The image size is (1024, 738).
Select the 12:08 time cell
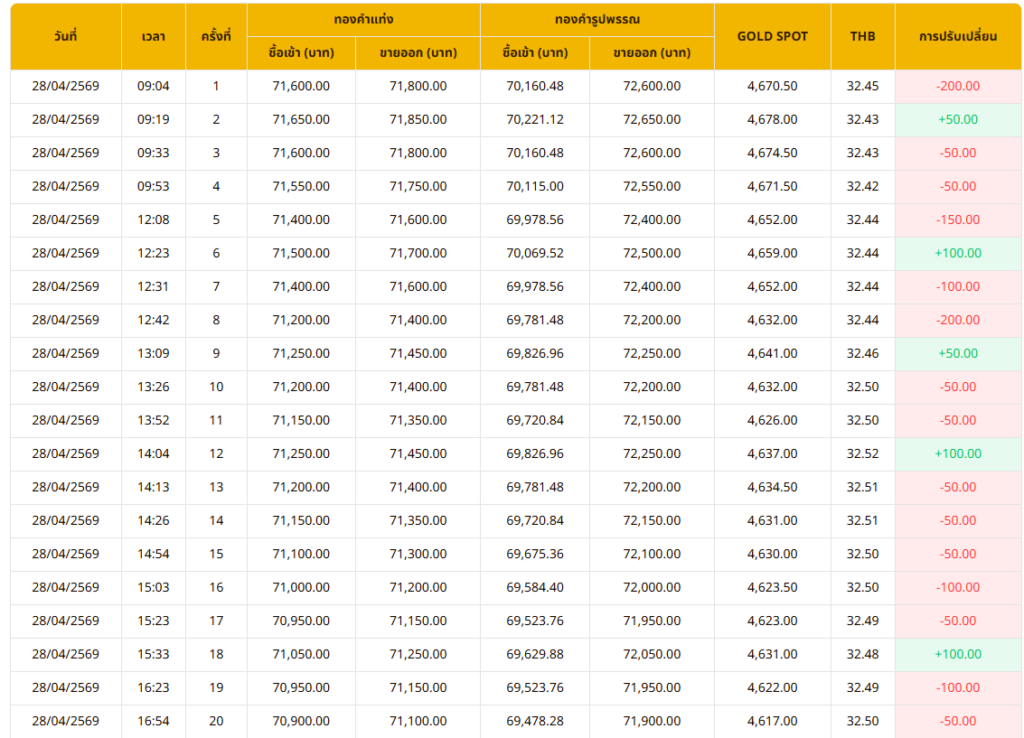tap(153, 220)
